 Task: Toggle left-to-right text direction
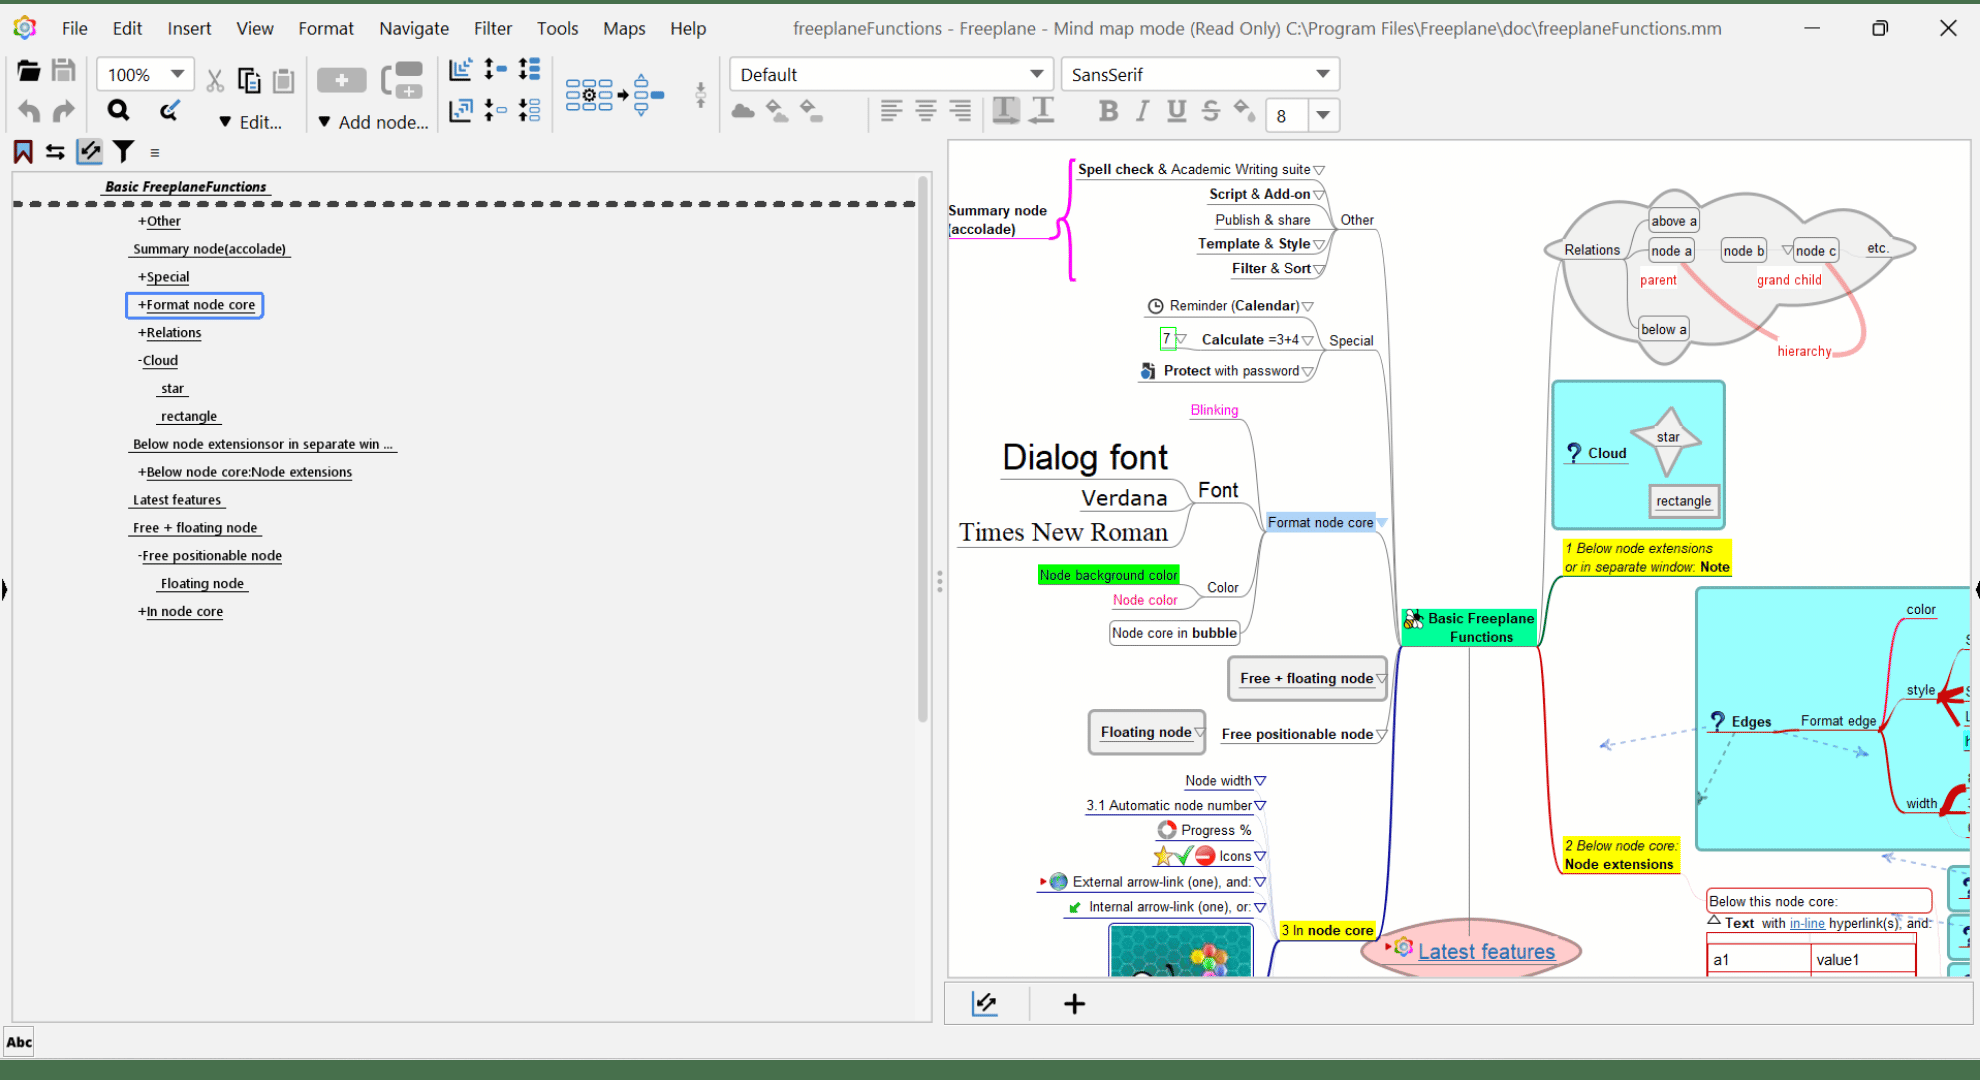[1006, 111]
